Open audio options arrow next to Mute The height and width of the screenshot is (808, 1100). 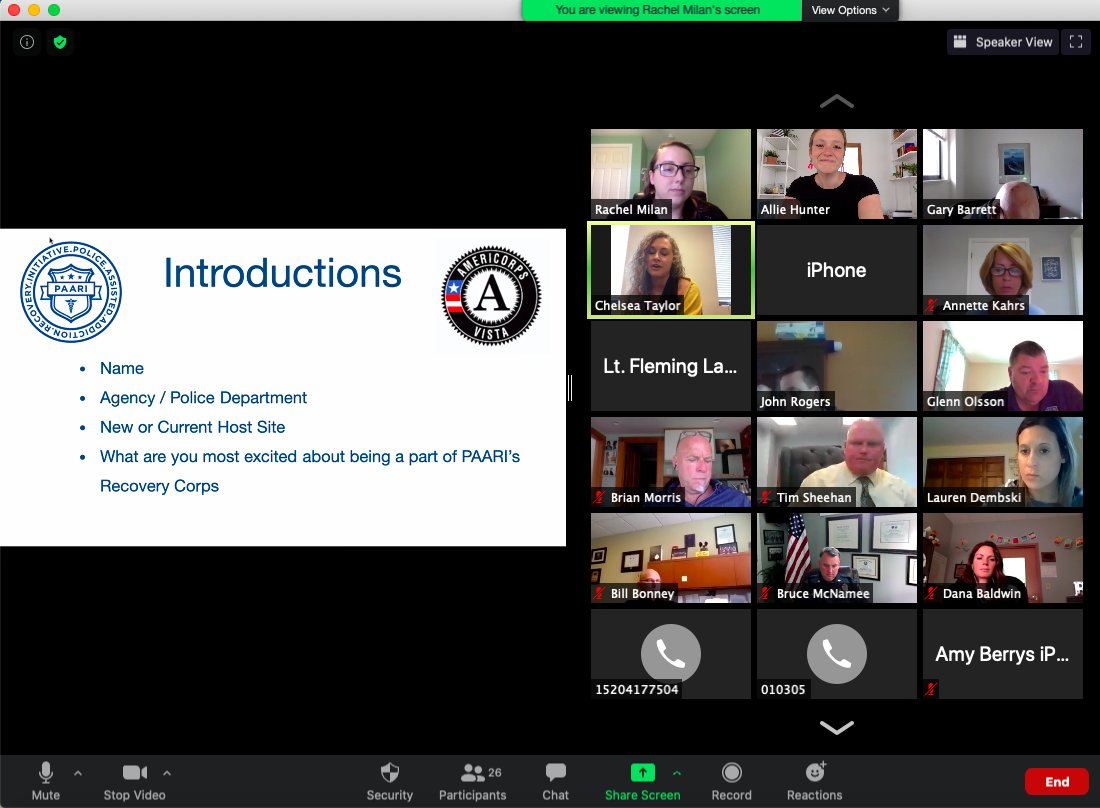tap(78, 773)
